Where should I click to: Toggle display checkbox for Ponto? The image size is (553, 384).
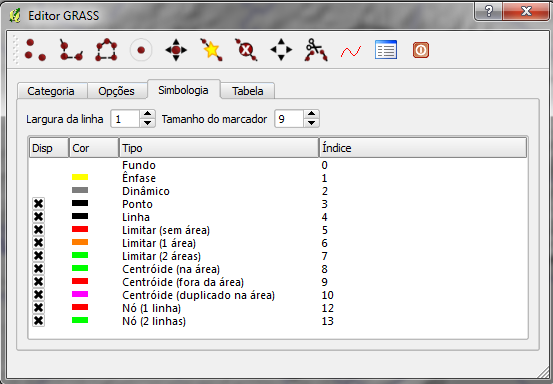38,204
